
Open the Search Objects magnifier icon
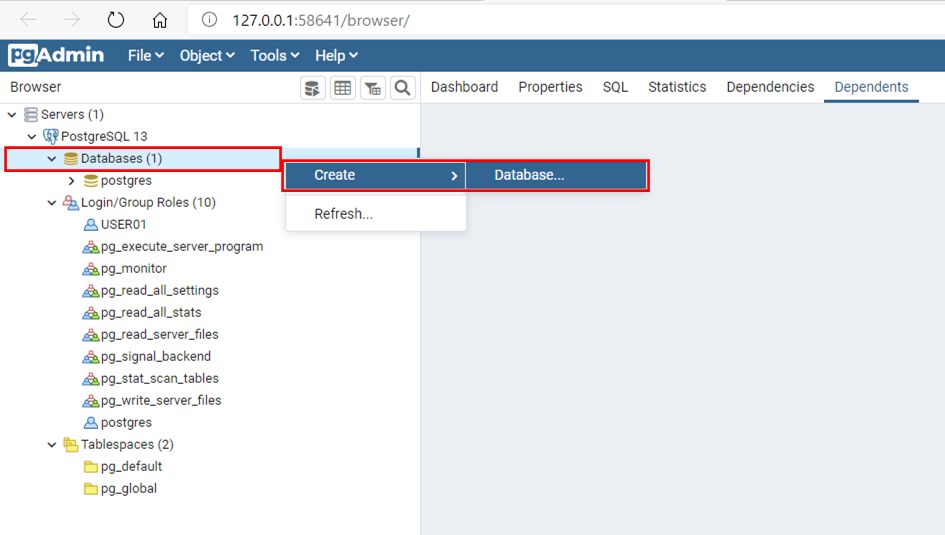[x=403, y=88]
